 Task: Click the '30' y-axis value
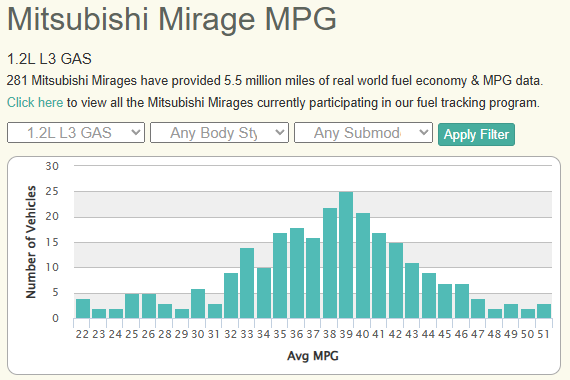pyautogui.click(x=52, y=166)
